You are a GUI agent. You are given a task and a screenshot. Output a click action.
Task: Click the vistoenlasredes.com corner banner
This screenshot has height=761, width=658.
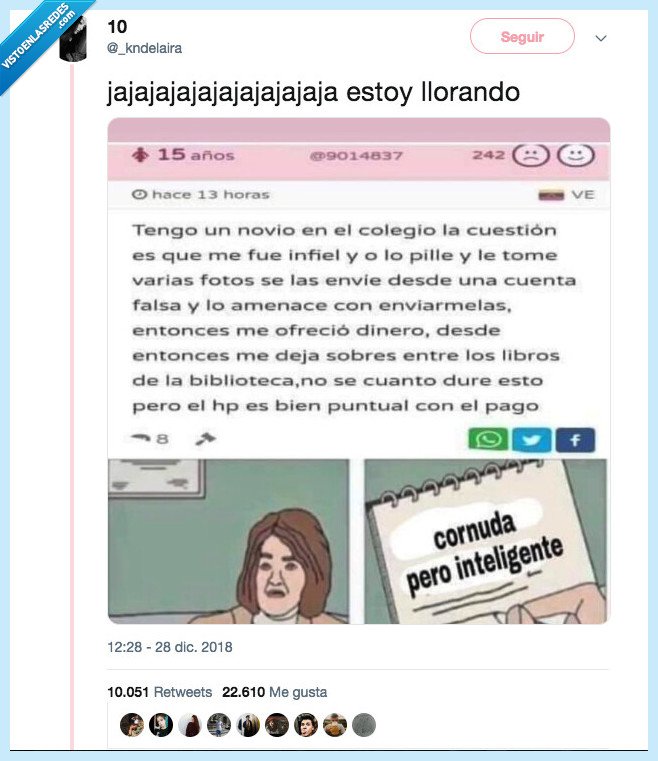pyautogui.click(x=39, y=41)
